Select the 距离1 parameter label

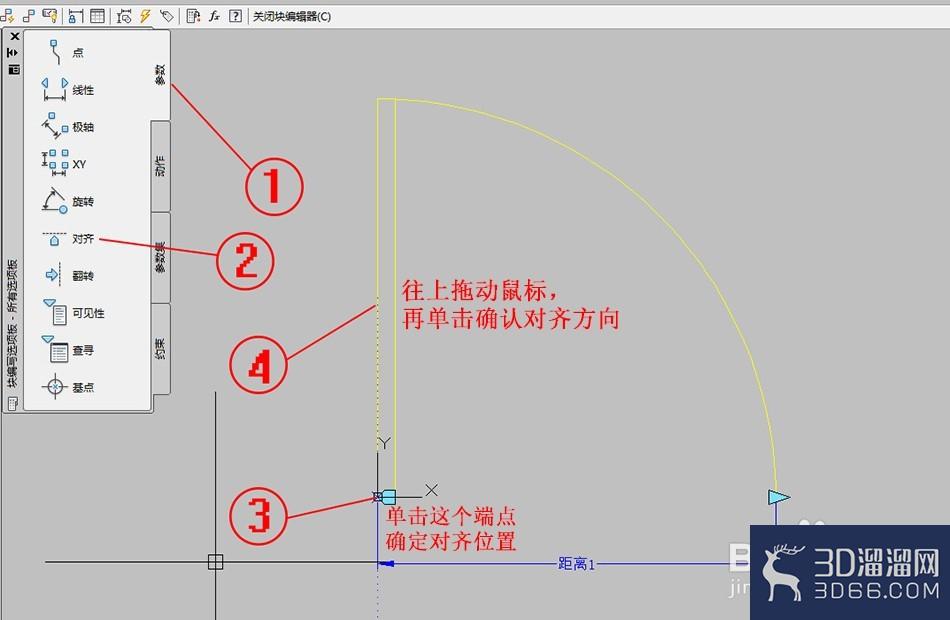pos(576,564)
